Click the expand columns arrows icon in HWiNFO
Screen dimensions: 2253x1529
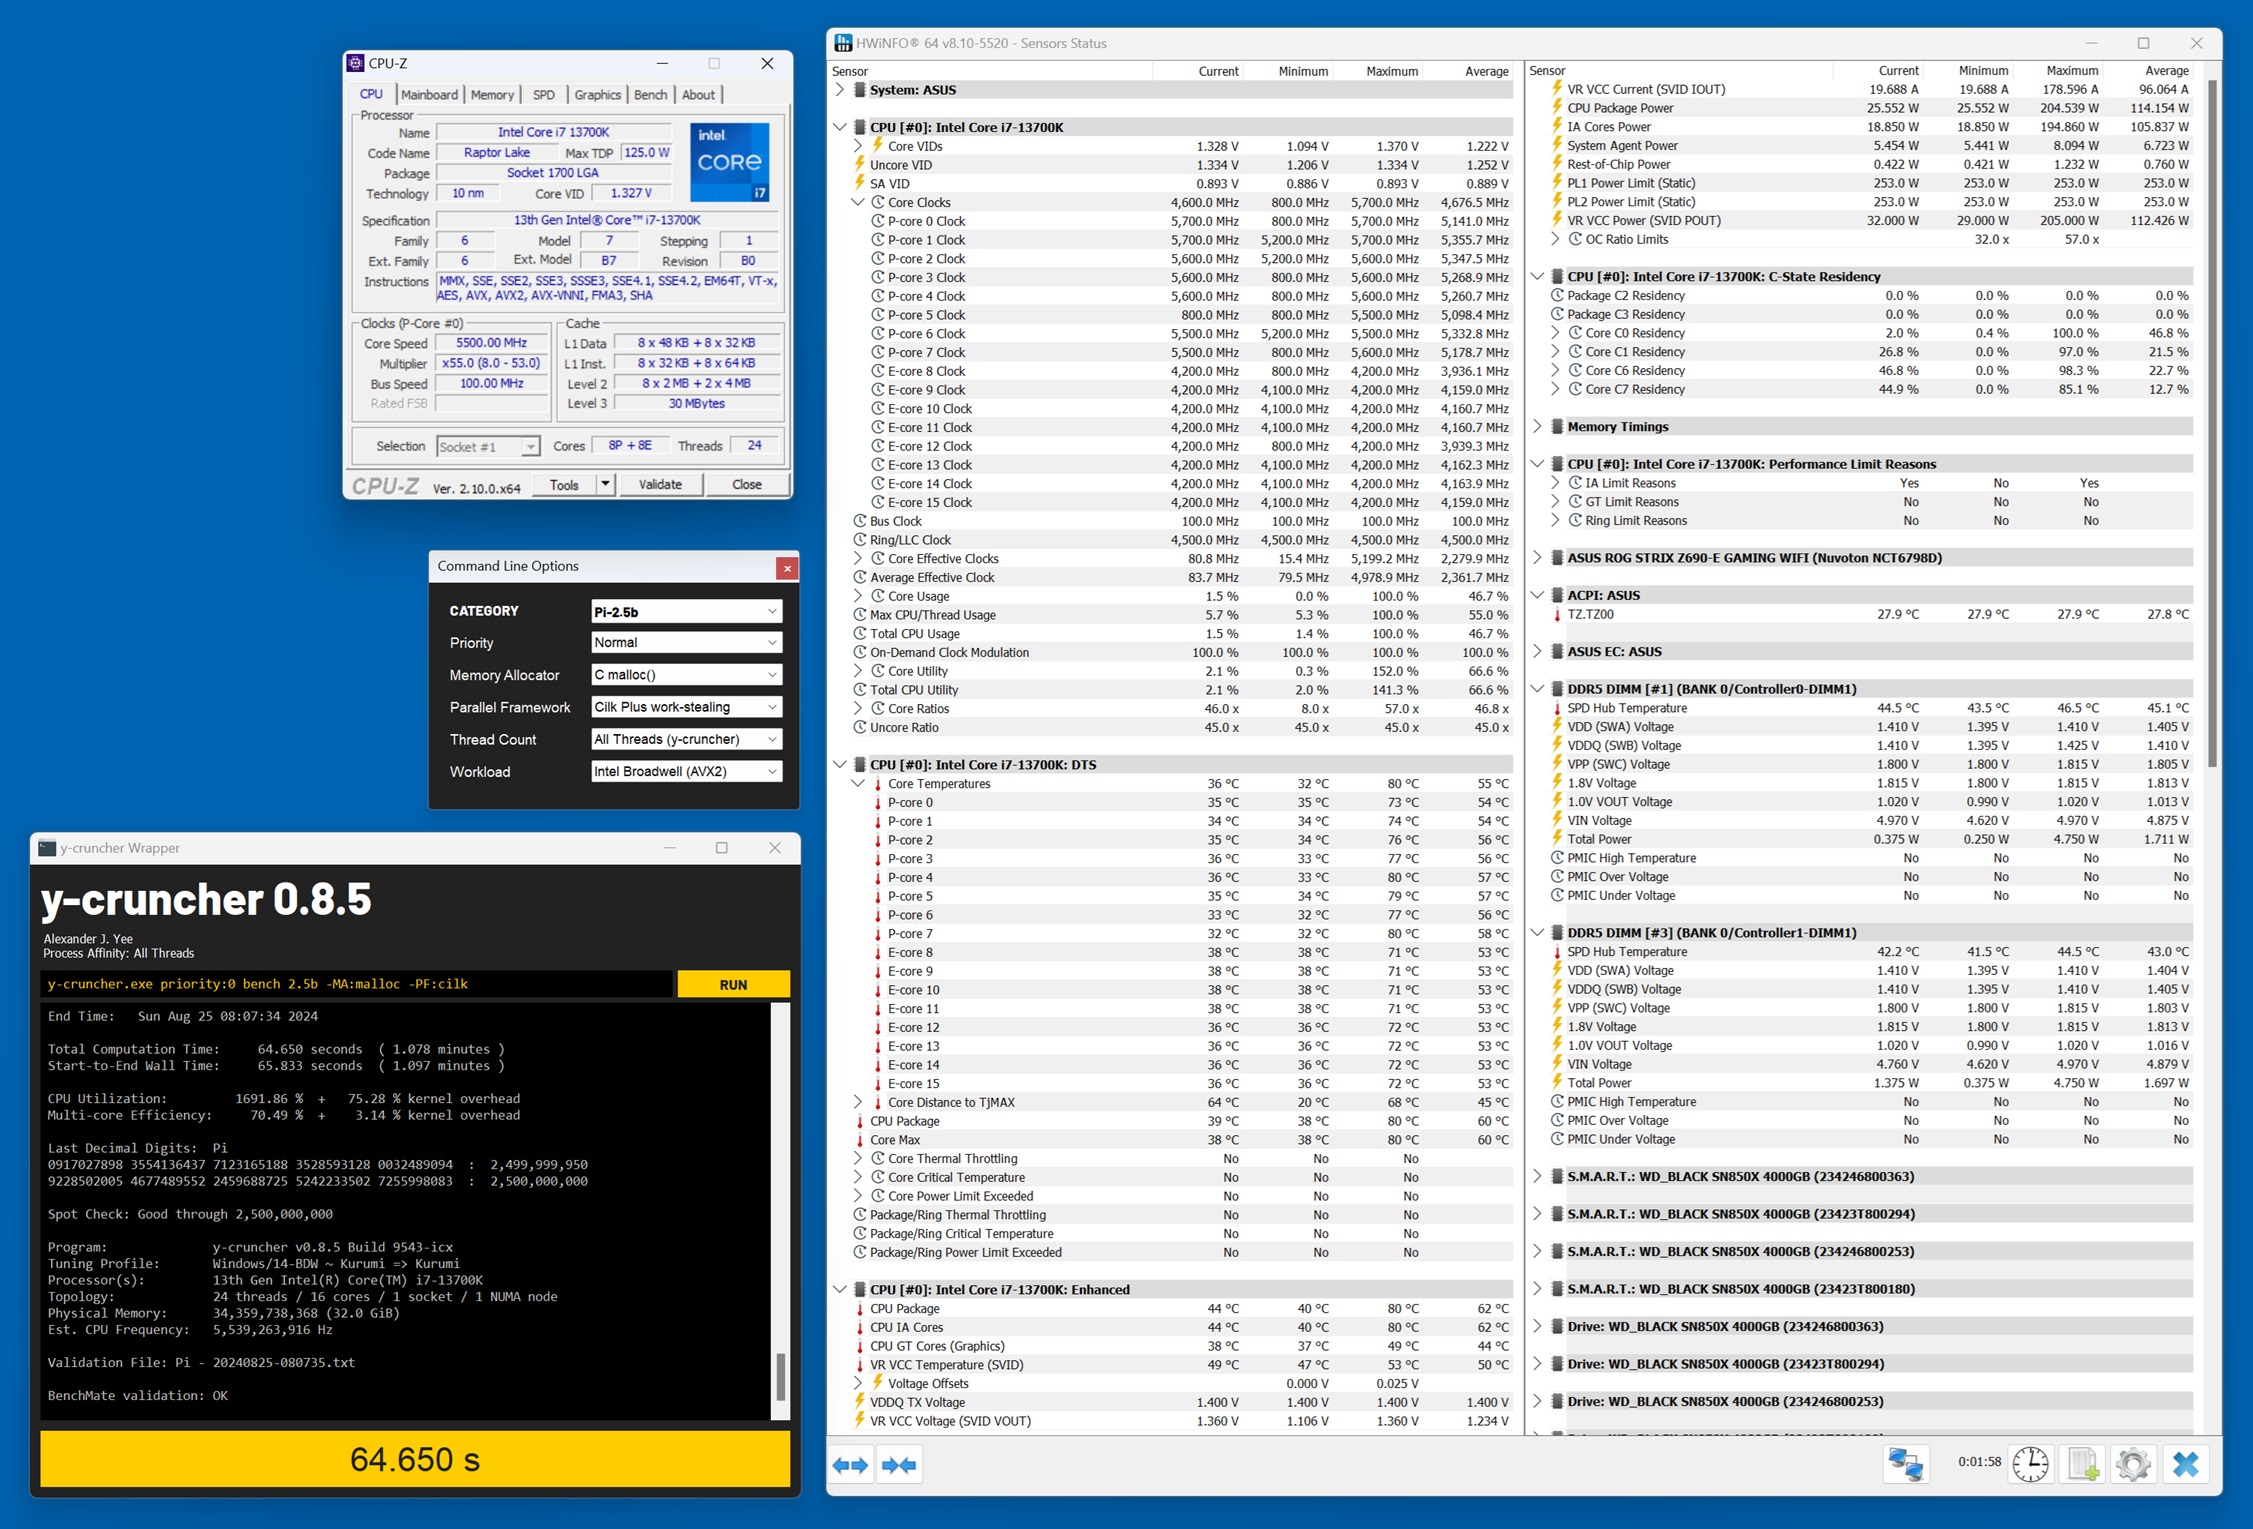coord(850,1465)
